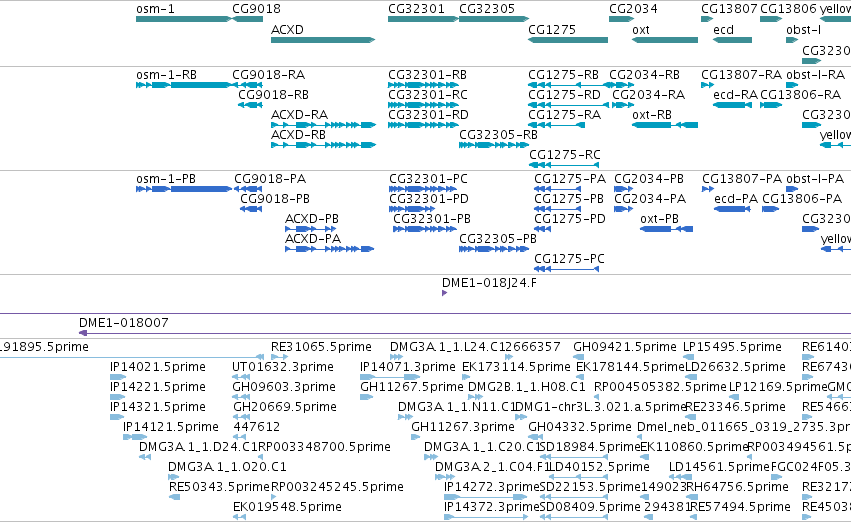Viewport: 851px width, 522px height.
Task: Open the ACXD-PA protein label
Action: pos(313,239)
